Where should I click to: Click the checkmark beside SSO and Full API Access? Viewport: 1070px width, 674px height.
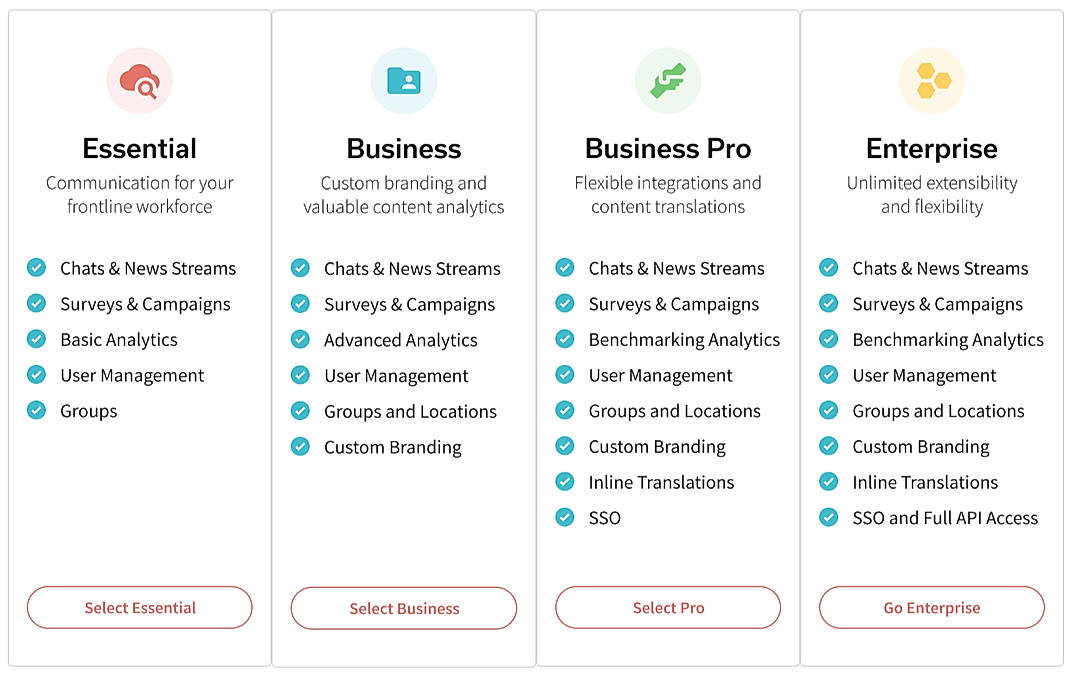tap(828, 518)
